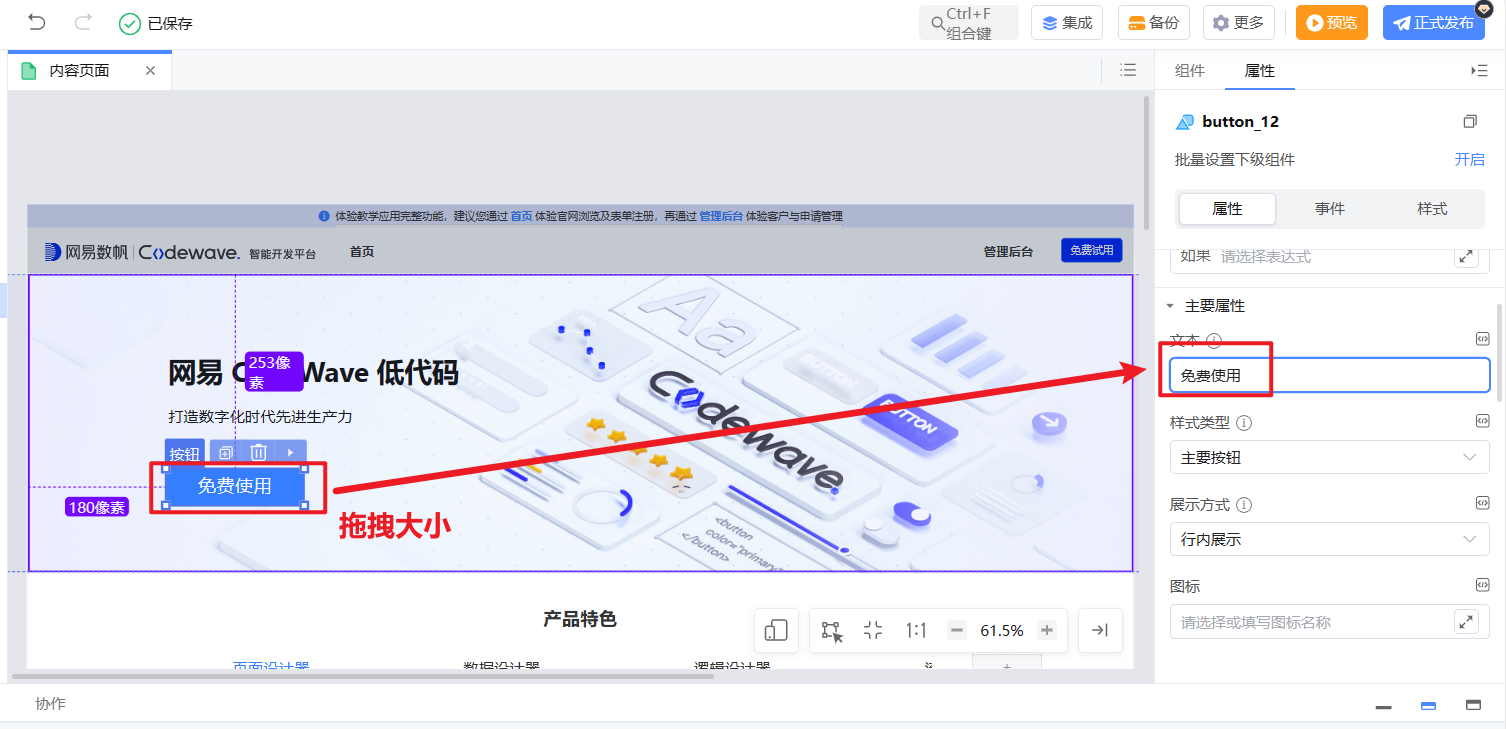
Task: Open device preview mode icon
Action: click(776, 630)
